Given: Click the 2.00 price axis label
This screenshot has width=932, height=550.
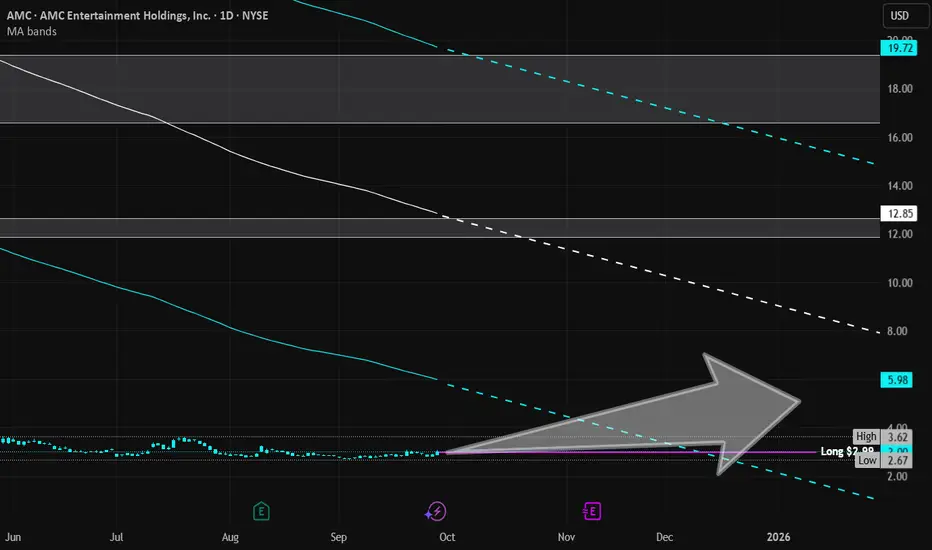Looking at the screenshot, I should [x=897, y=476].
